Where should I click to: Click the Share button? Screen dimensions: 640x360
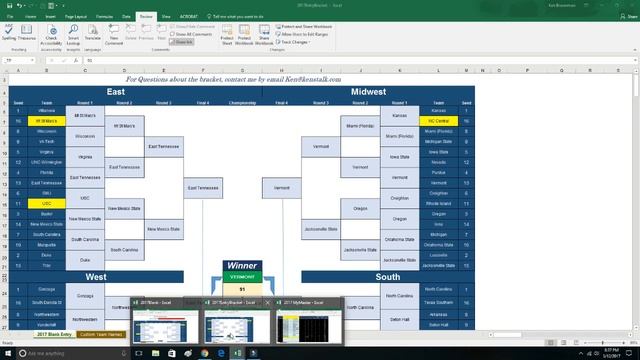pos(629,17)
